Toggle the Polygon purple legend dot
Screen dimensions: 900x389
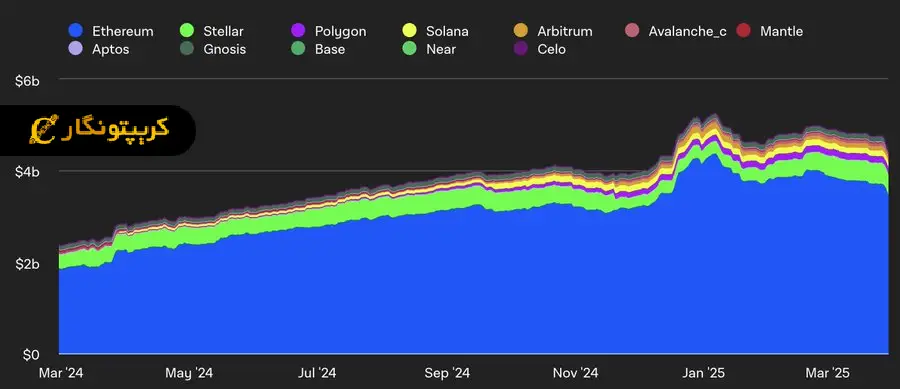point(298,31)
